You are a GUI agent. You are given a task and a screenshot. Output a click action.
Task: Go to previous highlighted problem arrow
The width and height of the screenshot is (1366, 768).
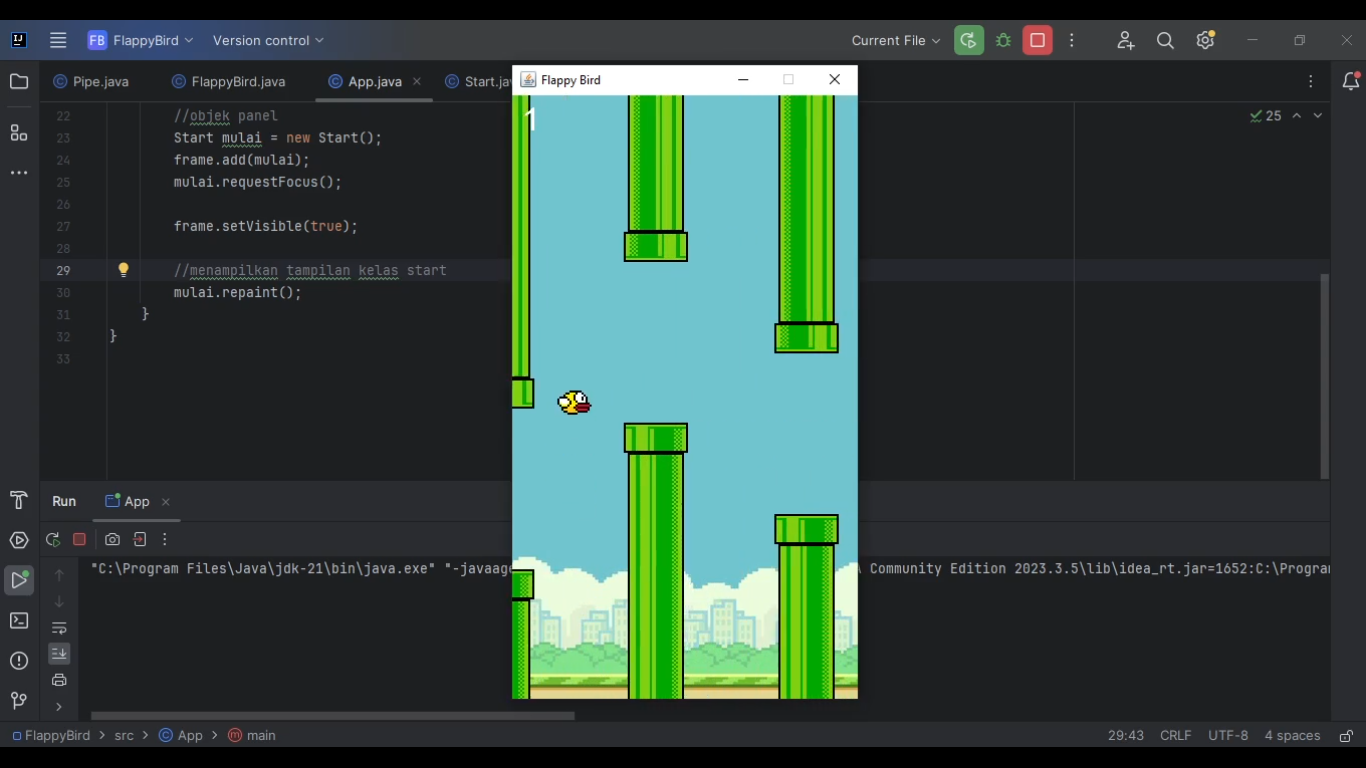point(1297,116)
